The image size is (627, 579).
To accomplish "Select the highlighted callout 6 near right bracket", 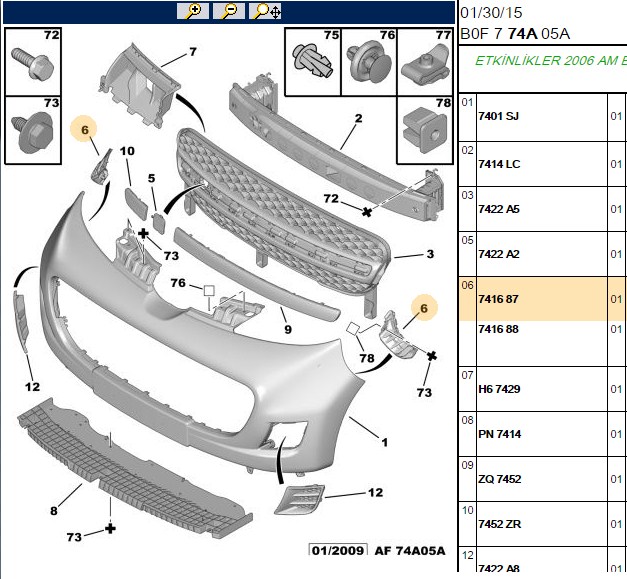I will tap(424, 308).
